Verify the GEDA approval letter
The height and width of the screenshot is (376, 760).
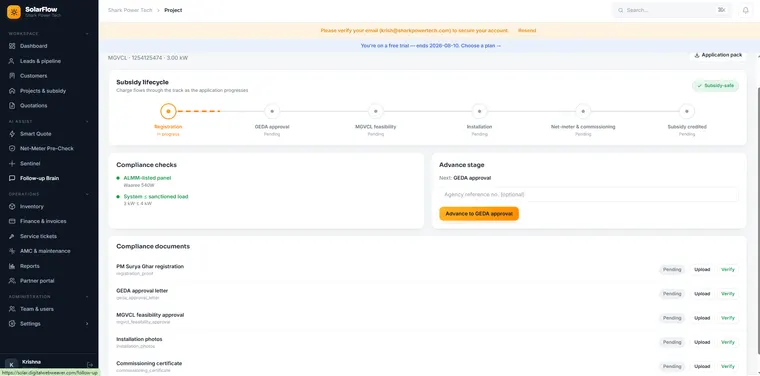coord(728,294)
